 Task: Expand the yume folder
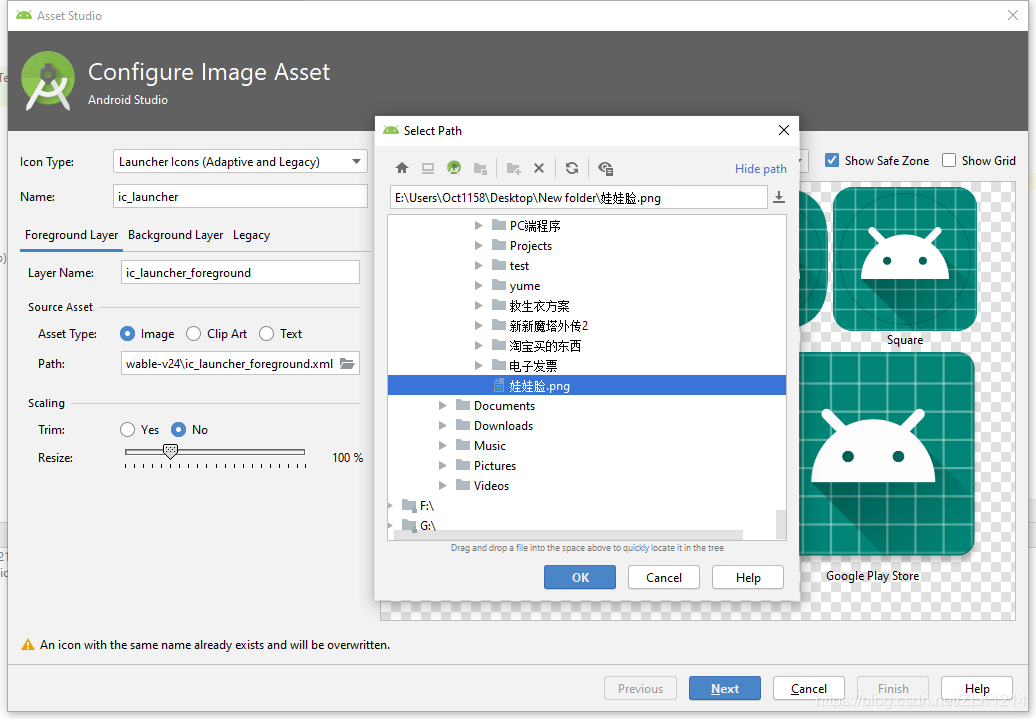tap(478, 285)
